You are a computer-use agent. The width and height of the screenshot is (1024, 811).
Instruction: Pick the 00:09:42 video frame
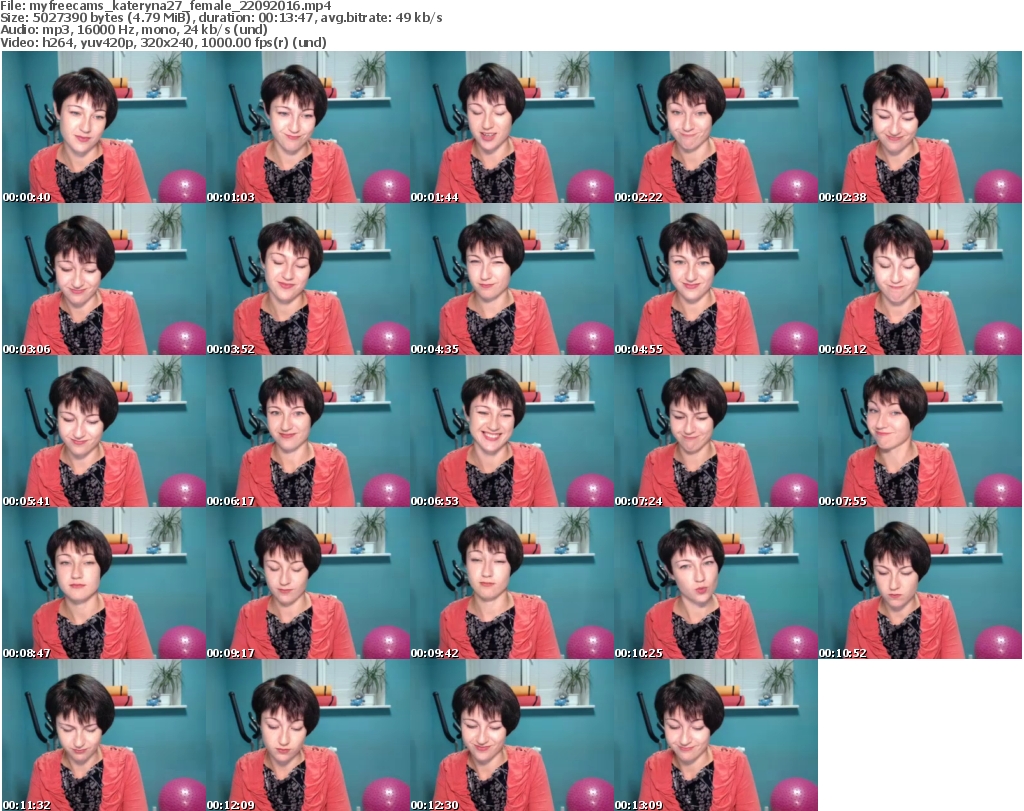coord(511,583)
